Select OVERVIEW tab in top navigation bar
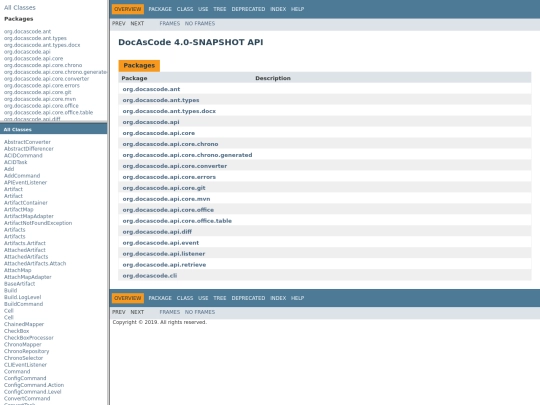The image size is (540, 405). [128, 9]
